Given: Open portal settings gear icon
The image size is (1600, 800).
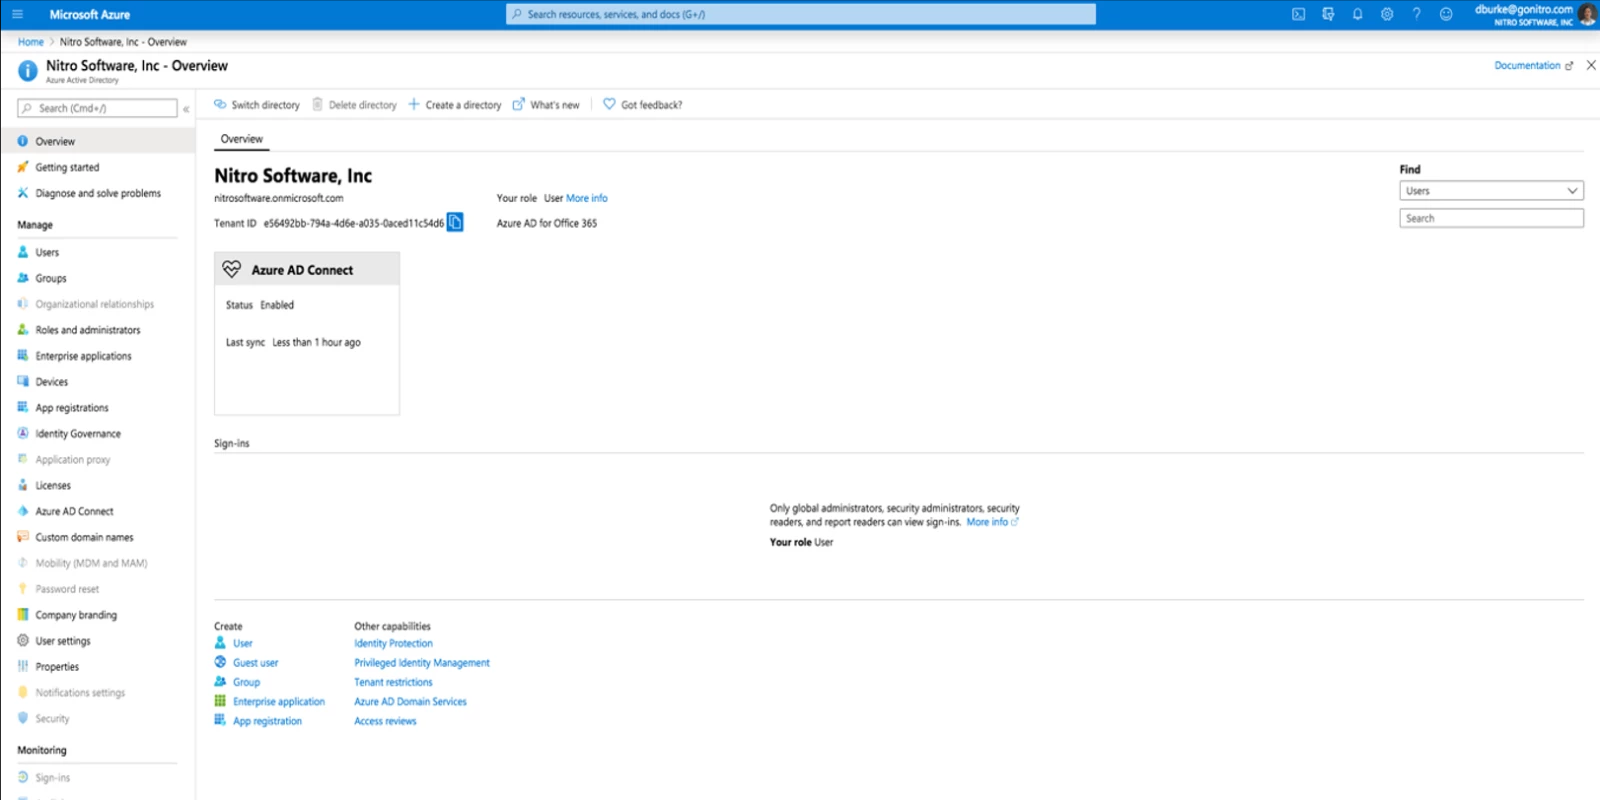Looking at the screenshot, I should [1387, 14].
